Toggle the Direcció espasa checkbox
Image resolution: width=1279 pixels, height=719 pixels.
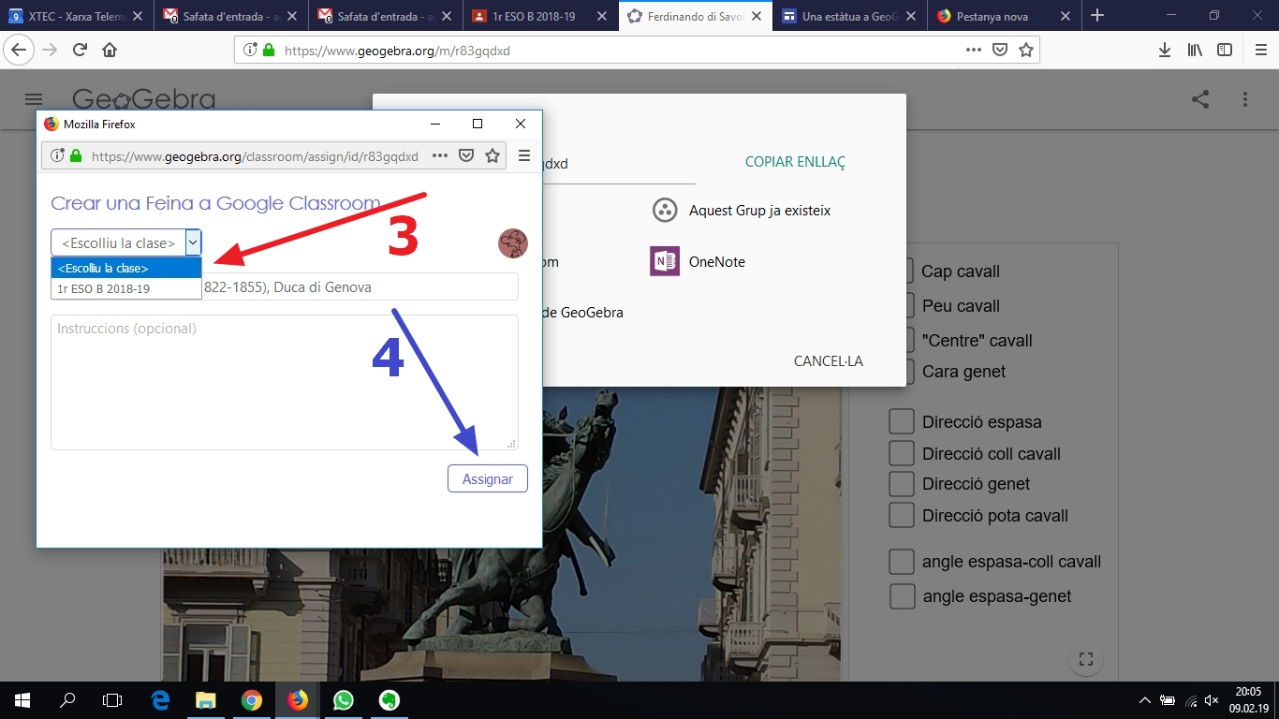tap(901, 422)
